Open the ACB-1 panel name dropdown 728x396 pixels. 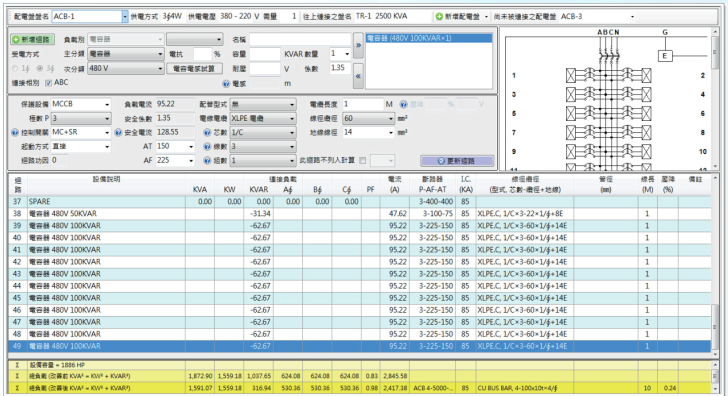click(124, 16)
